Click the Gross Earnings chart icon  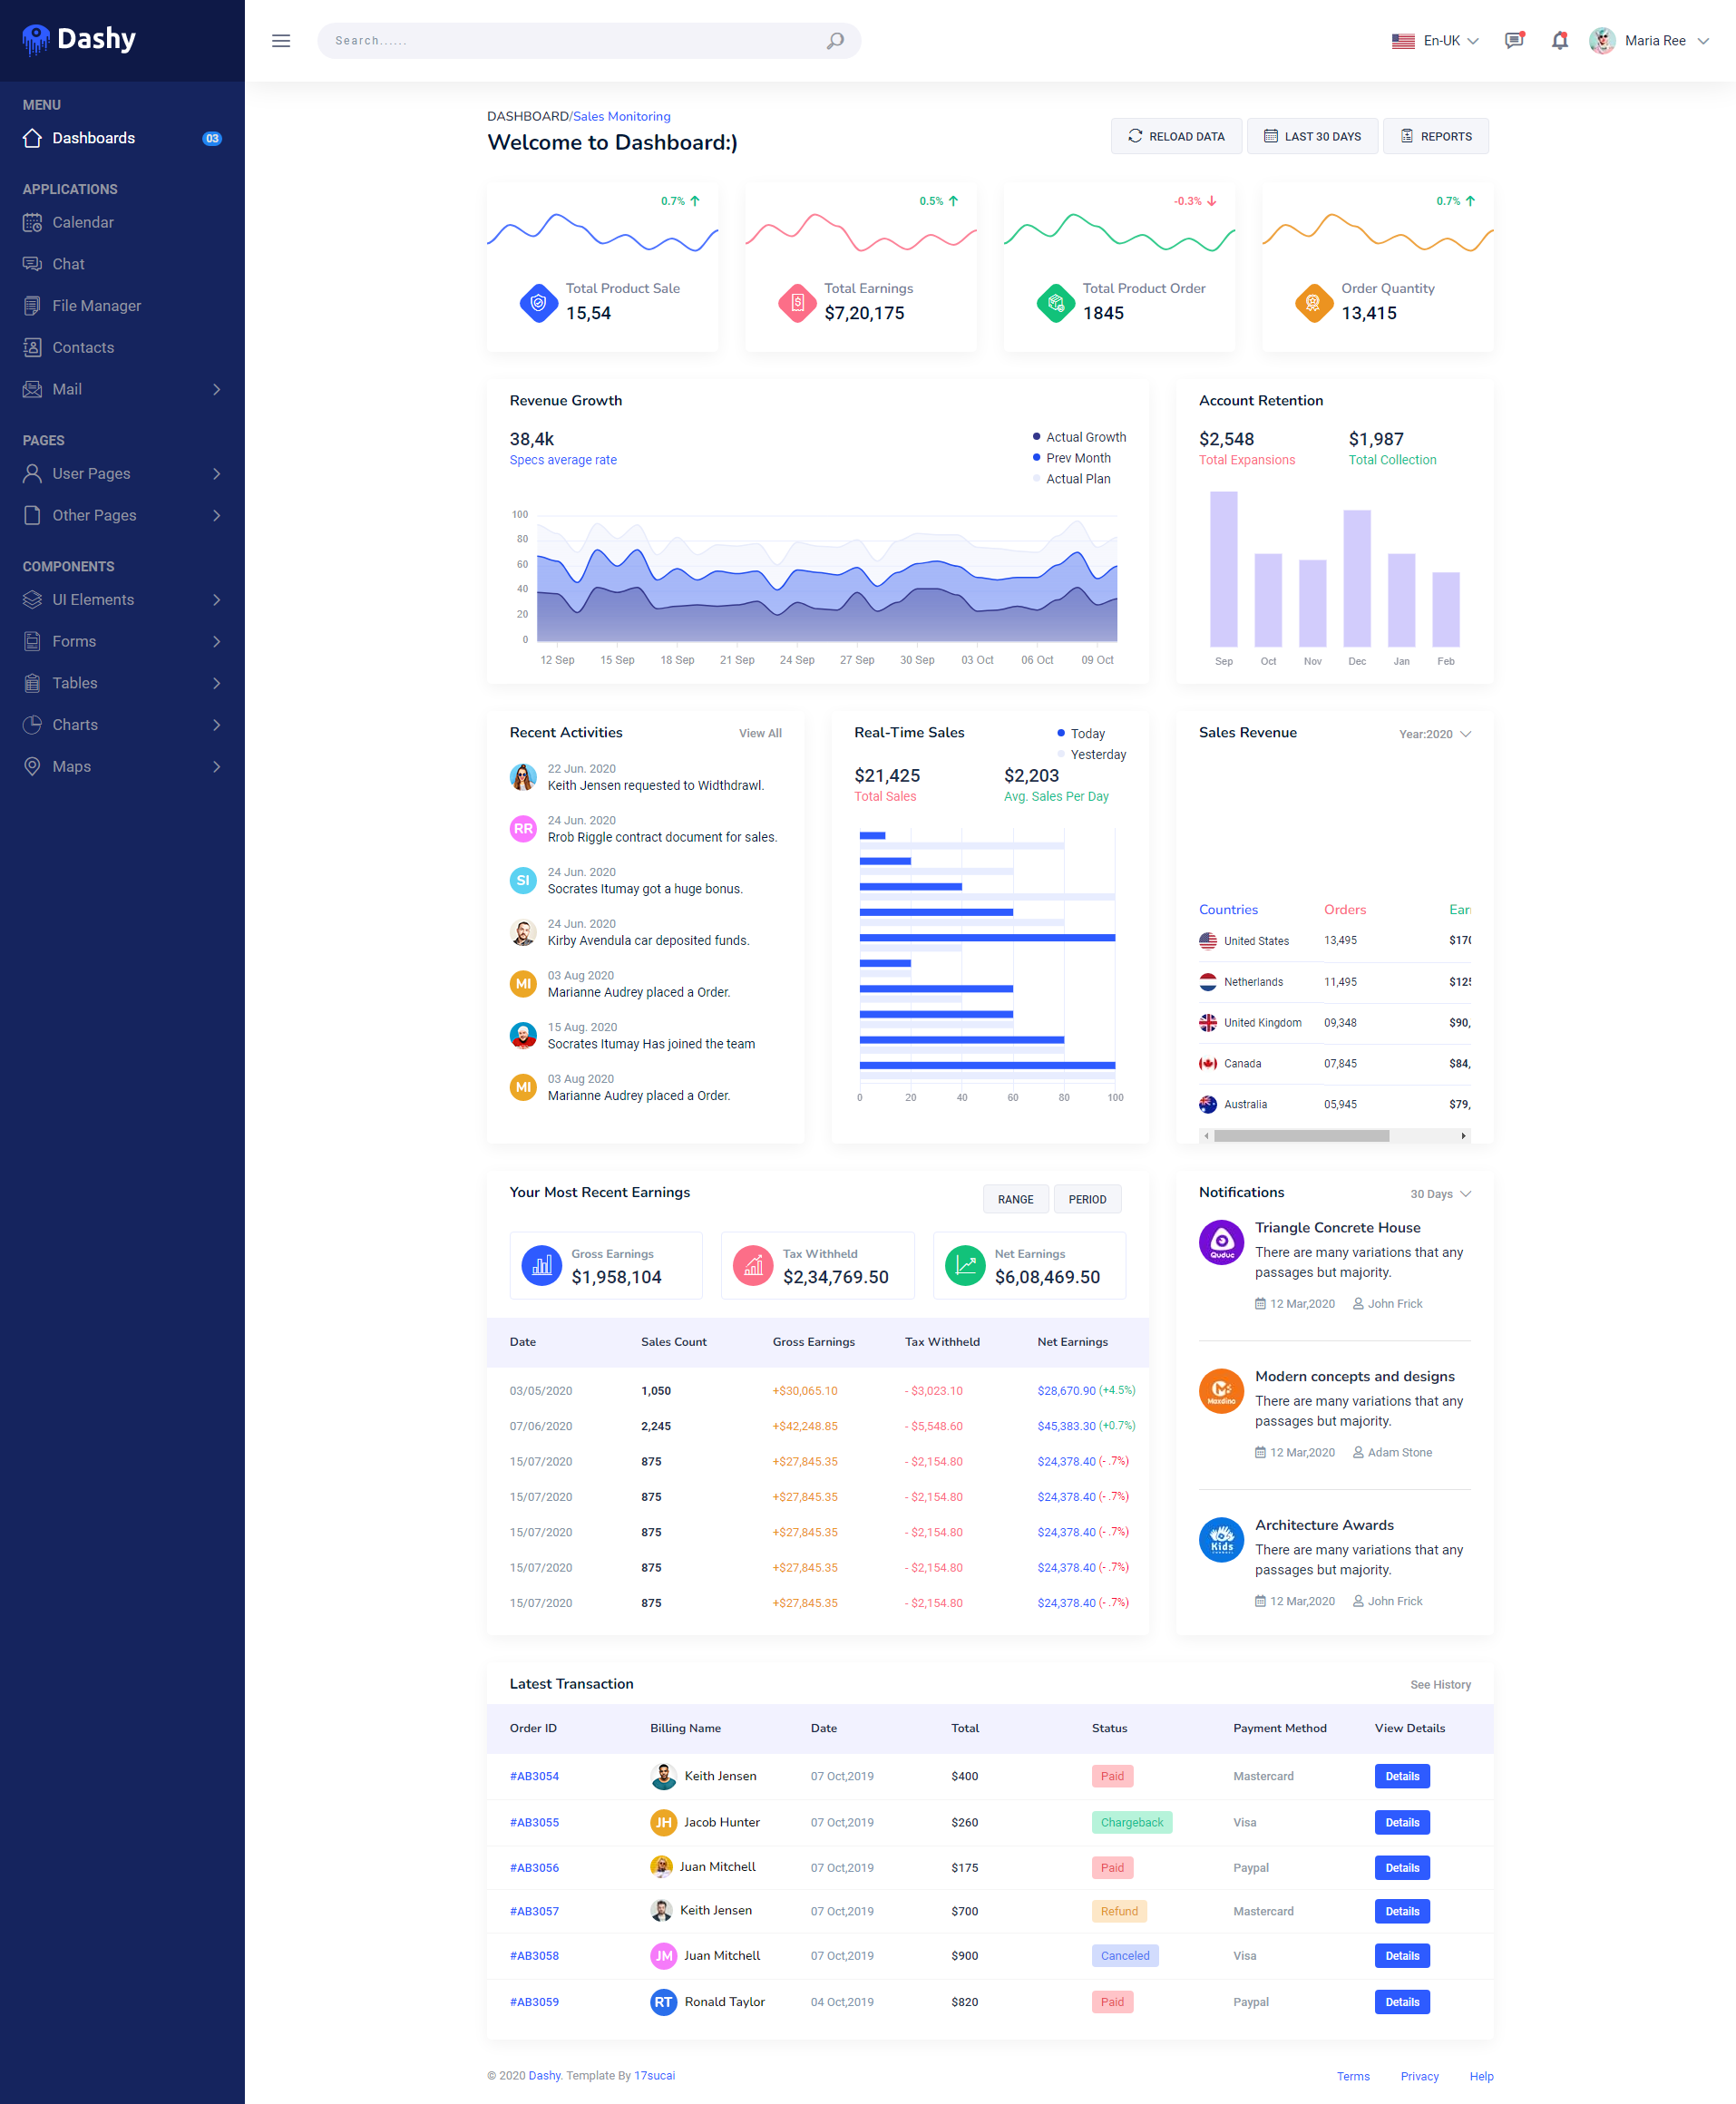pyautogui.click(x=542, y=1265)
